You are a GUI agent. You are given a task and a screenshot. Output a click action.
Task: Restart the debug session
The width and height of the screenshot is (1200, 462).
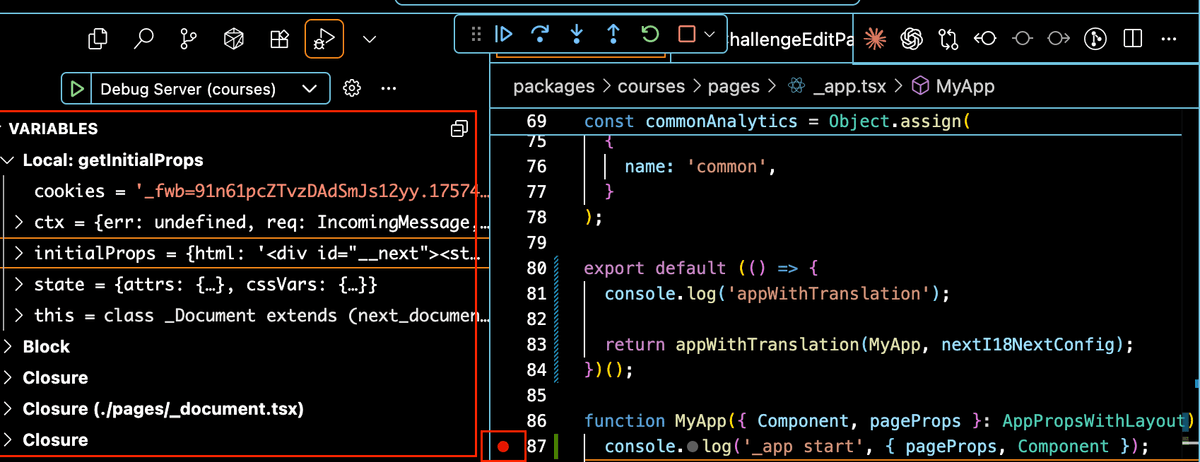tap(650, 34)
